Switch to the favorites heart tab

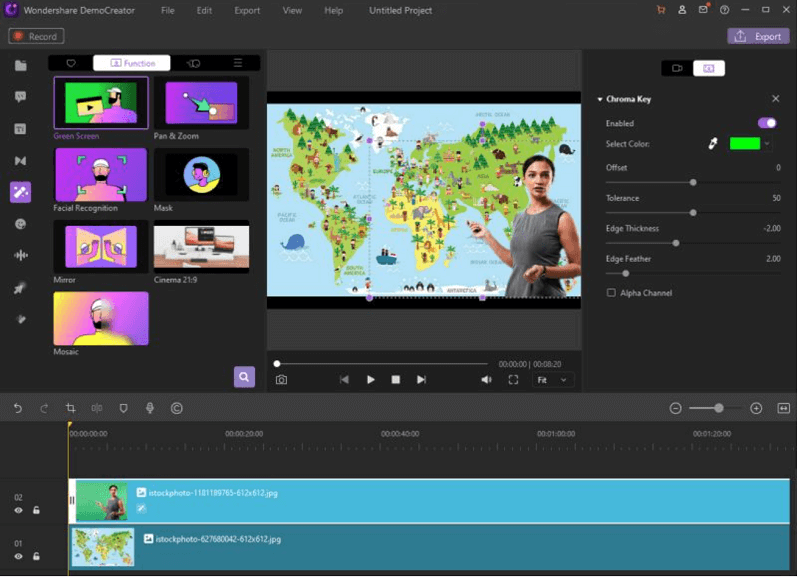tap(71, 63)
